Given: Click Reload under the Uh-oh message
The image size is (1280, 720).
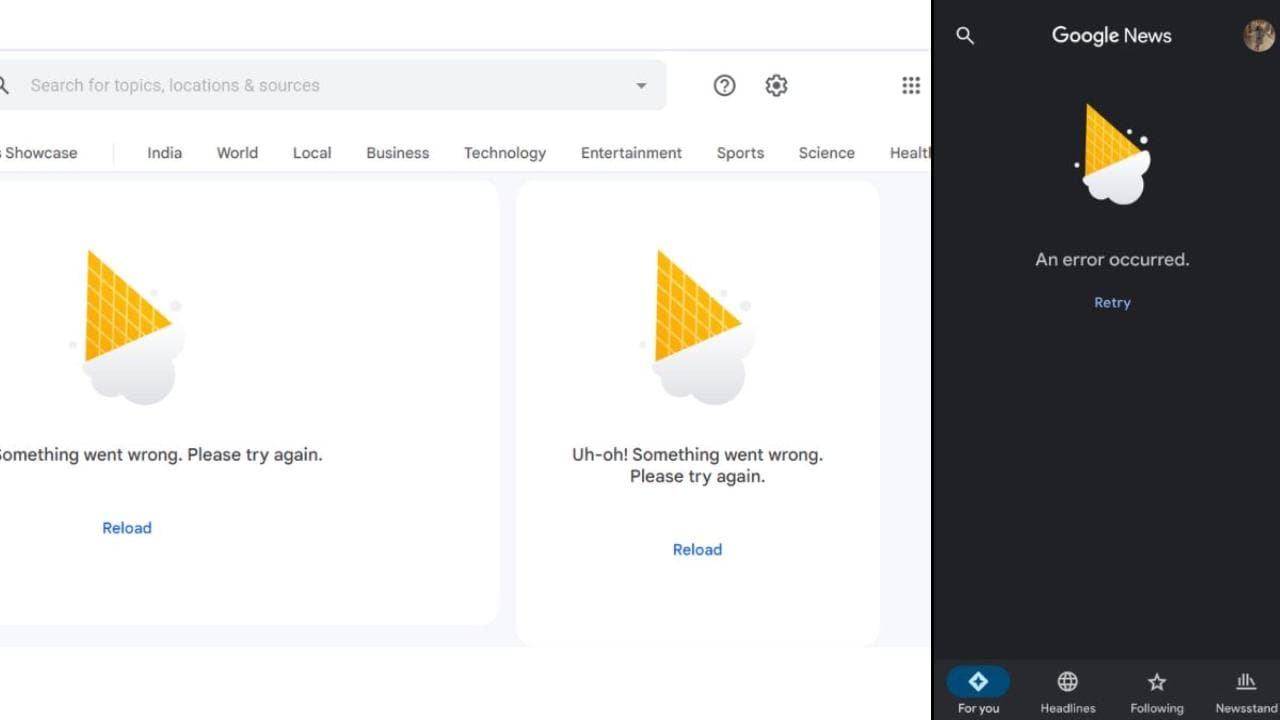Looking at the screenshot, I should [697, 550].
